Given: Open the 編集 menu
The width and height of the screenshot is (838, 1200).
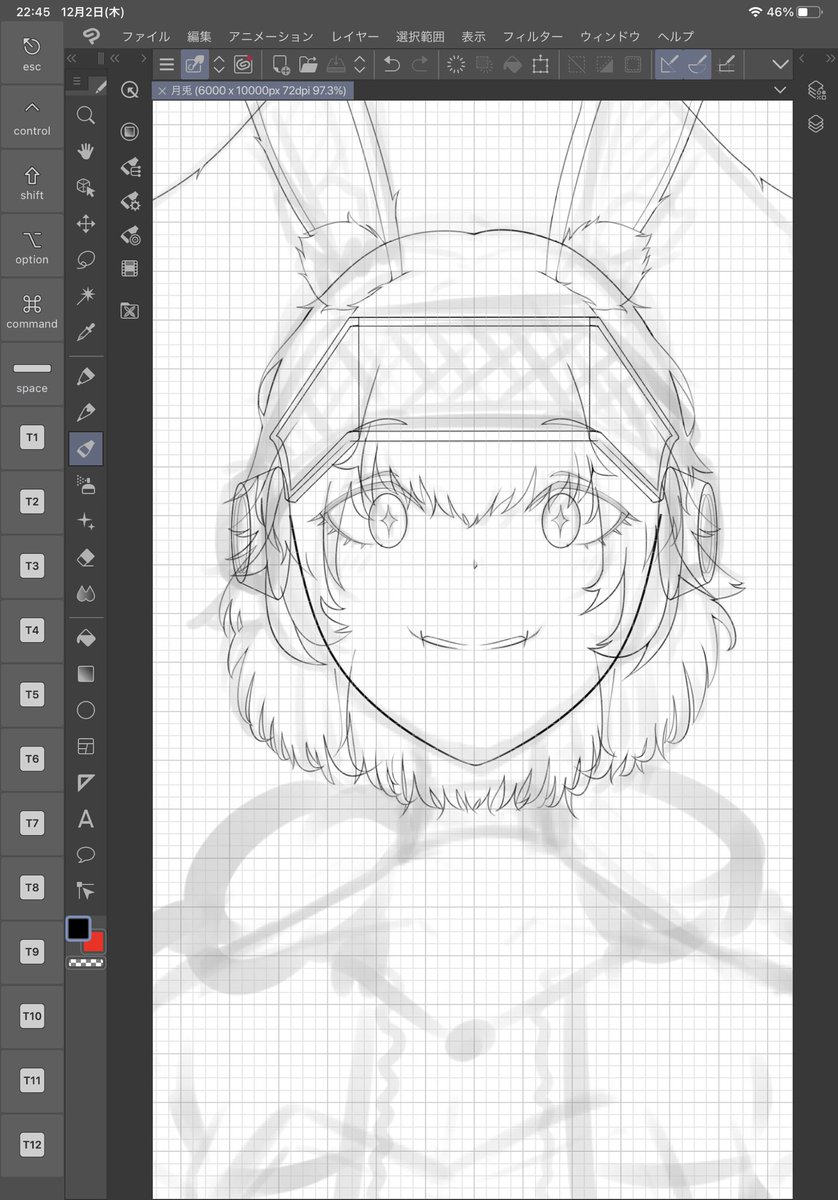Looking at the screenshot, I should coord(199,36).
